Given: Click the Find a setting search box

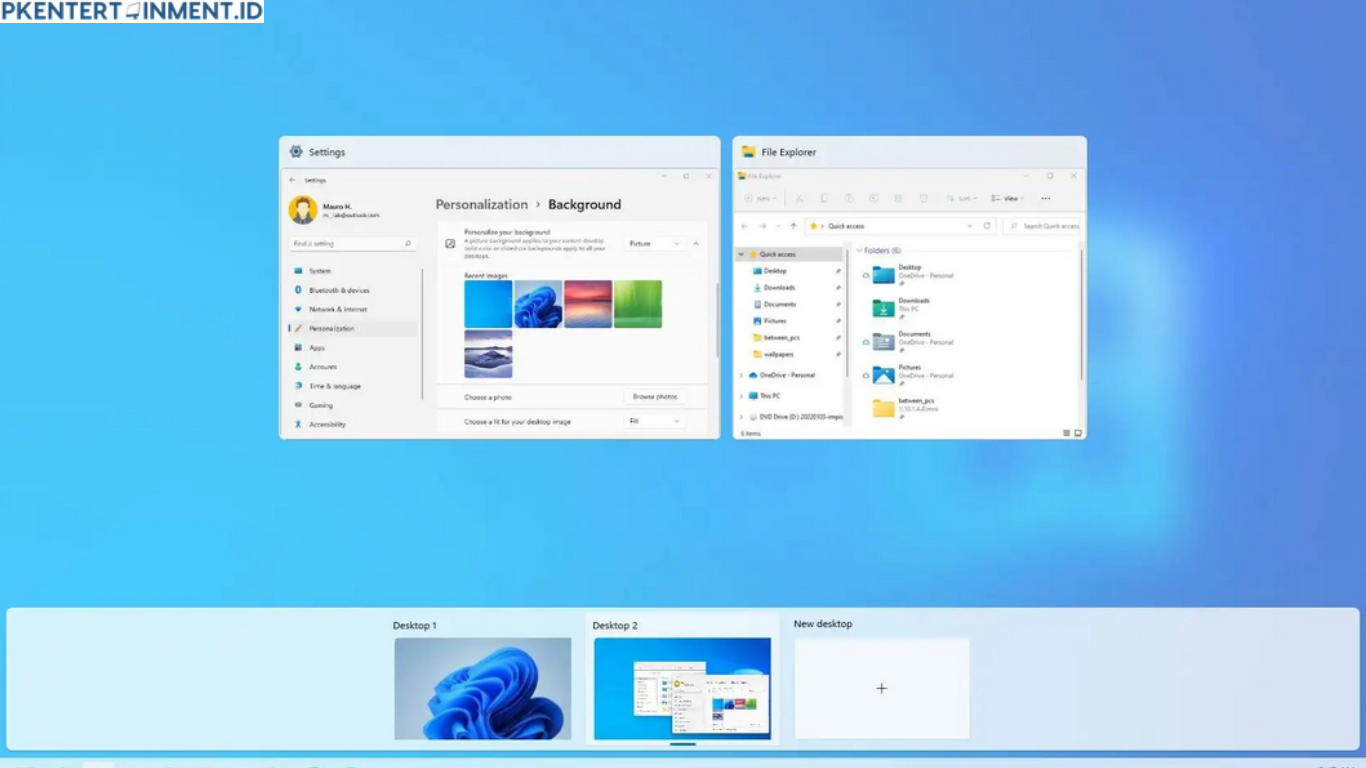Looking at the screenshot, I should pos(352,243).
